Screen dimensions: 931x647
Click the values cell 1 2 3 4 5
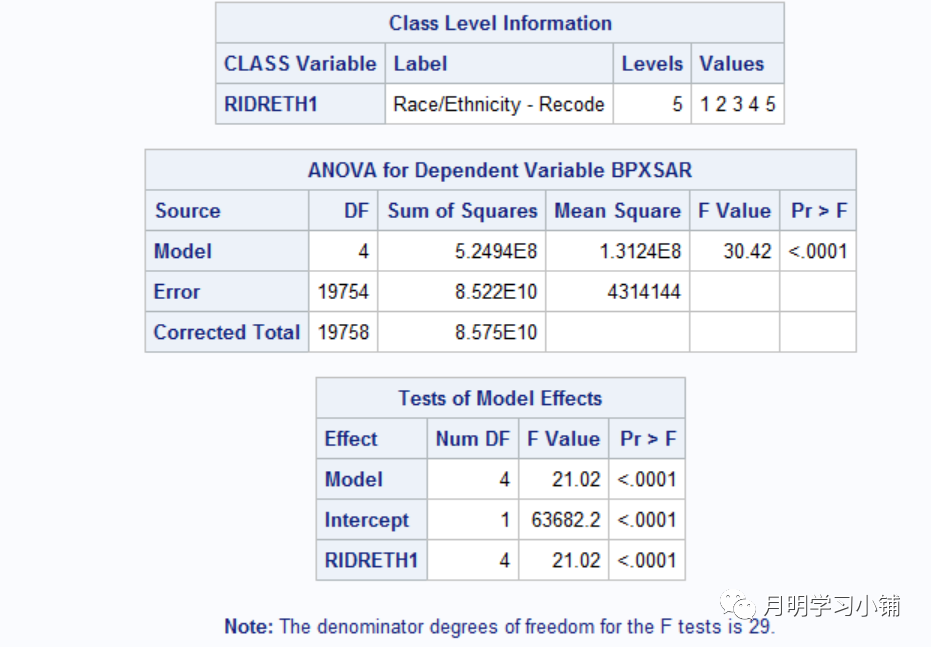coord(737,104)
